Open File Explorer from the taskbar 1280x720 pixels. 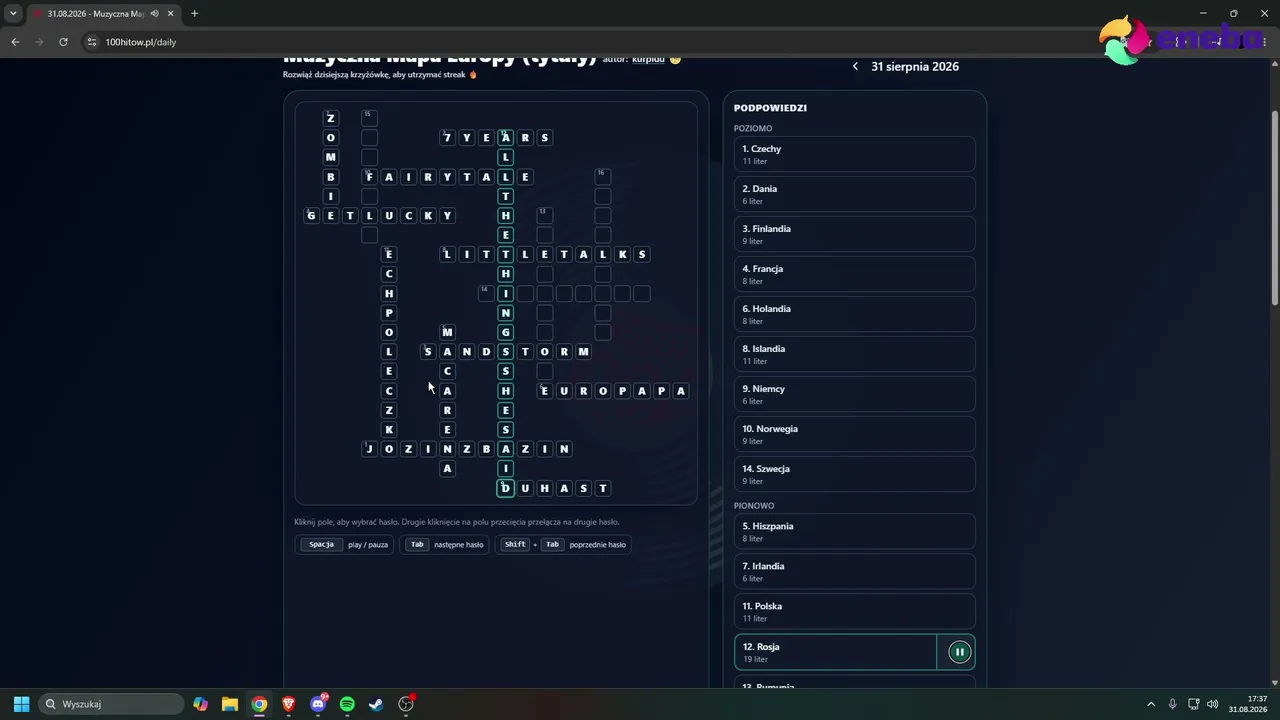click(229, 704)
